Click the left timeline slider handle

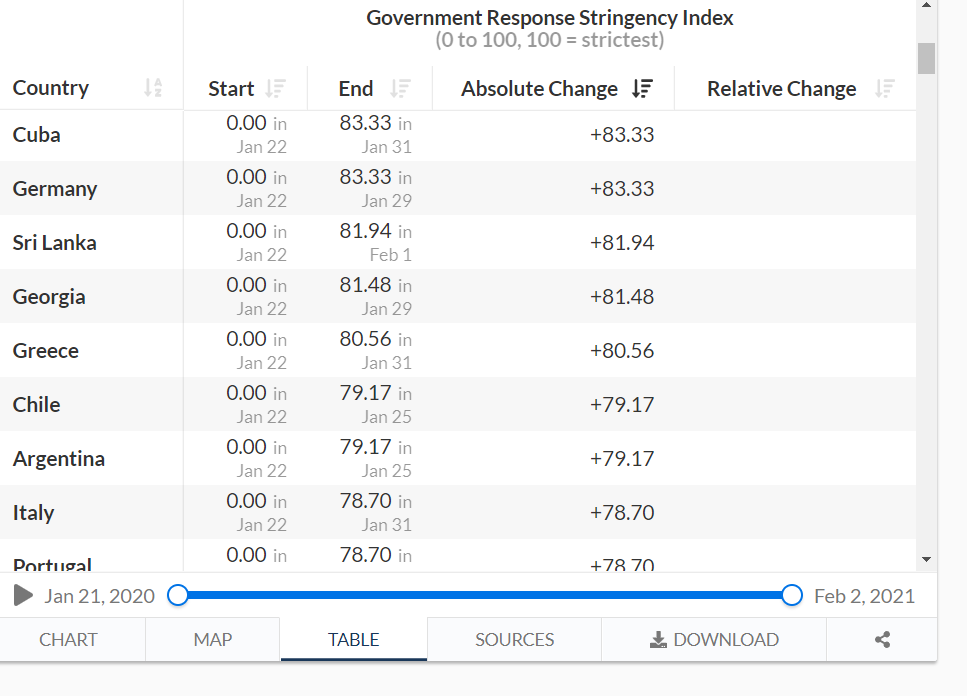click(178, 596)
